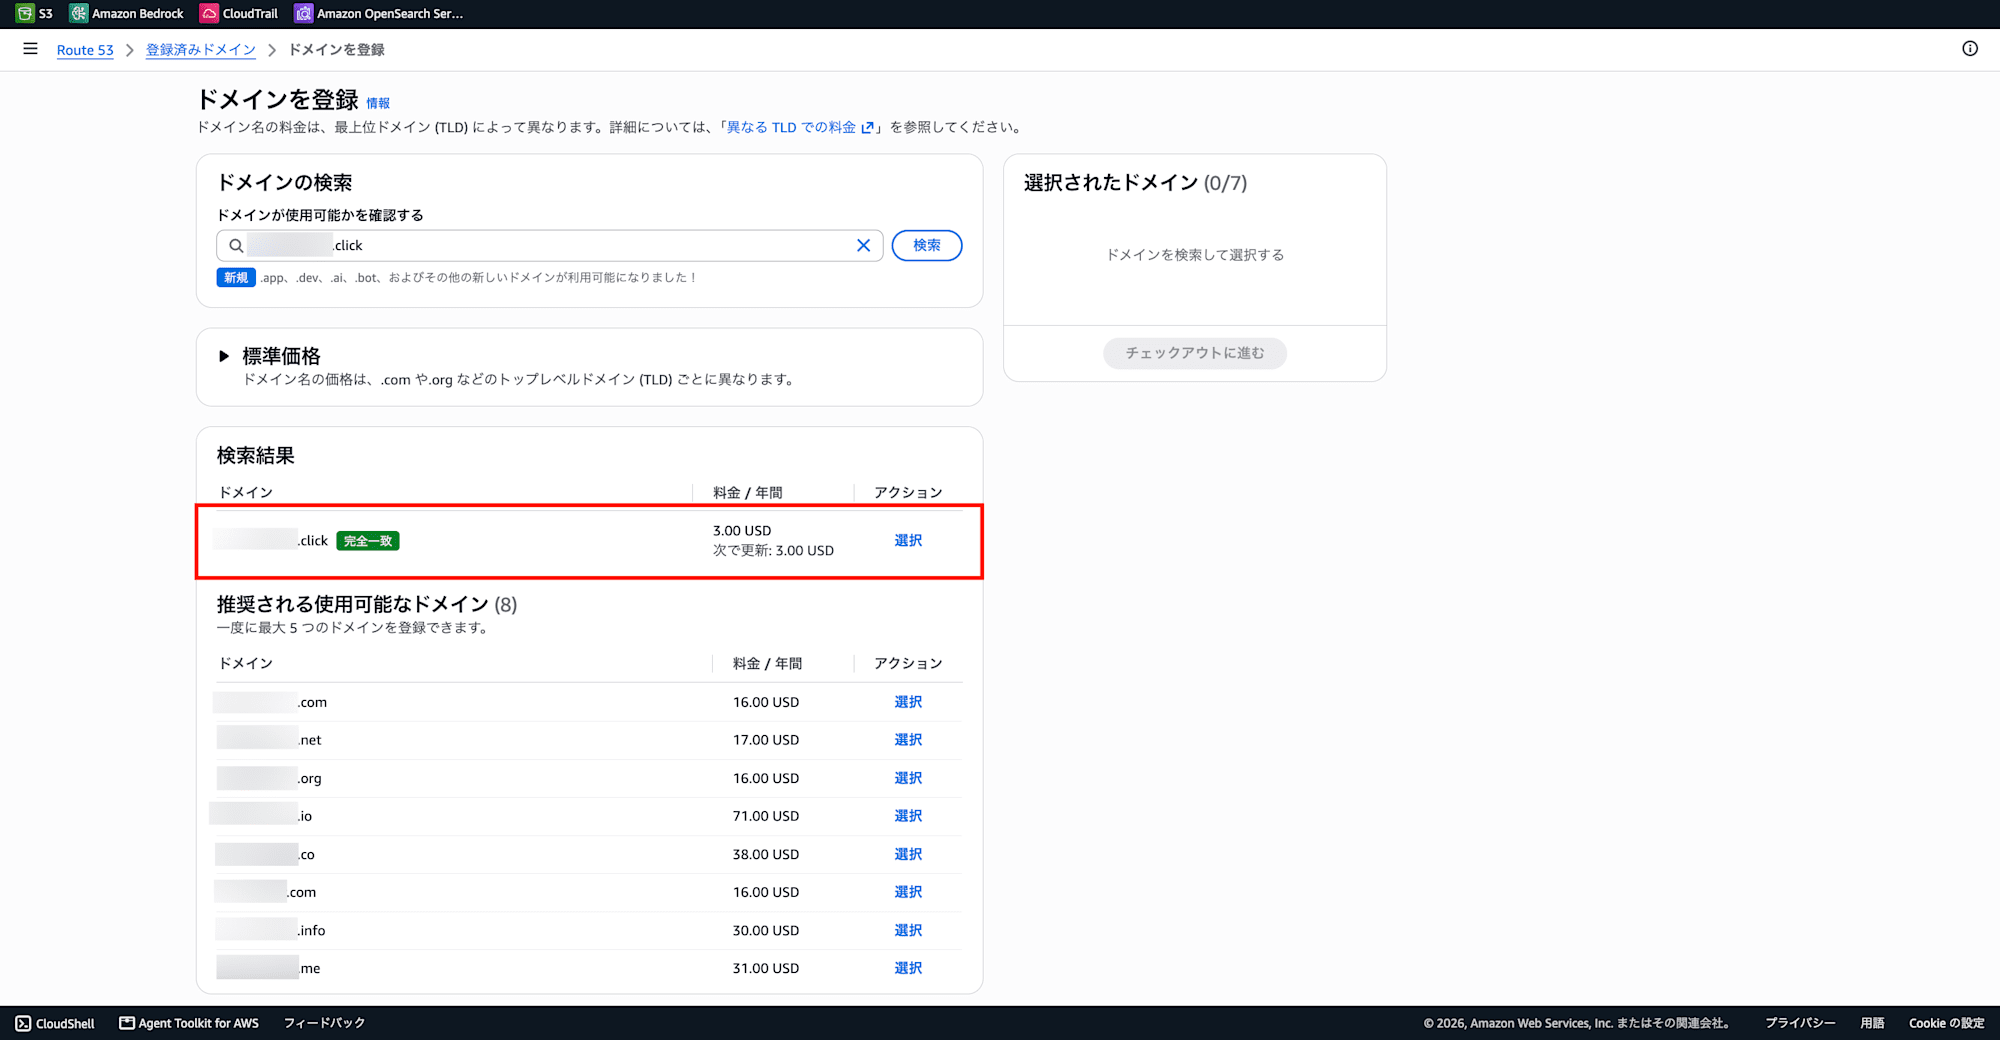
Task: Click the 新規 badge under the search field
Action: point(236,278)
